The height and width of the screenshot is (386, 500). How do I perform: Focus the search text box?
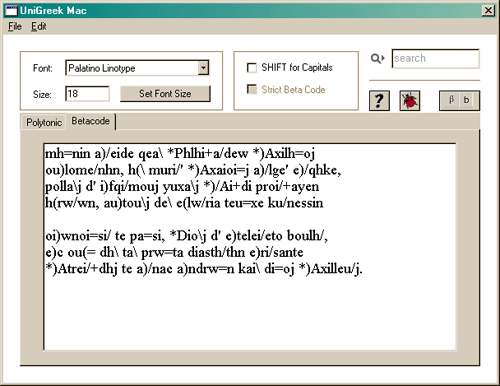tap(436, 59)
